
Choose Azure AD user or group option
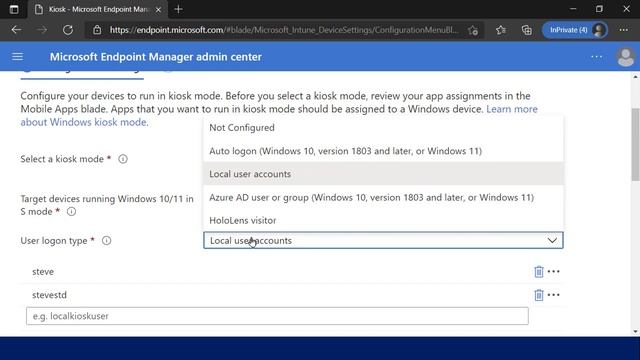coord(383,197)
